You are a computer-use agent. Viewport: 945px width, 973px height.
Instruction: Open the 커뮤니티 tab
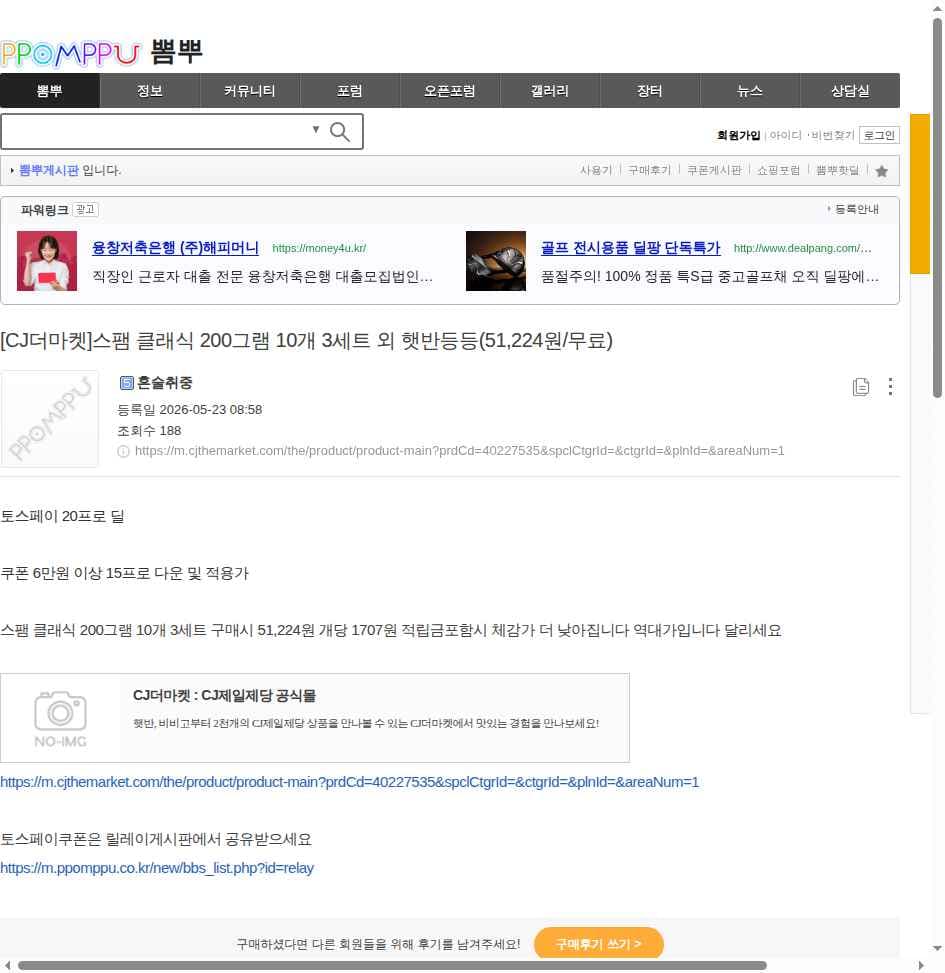[249, 91]
